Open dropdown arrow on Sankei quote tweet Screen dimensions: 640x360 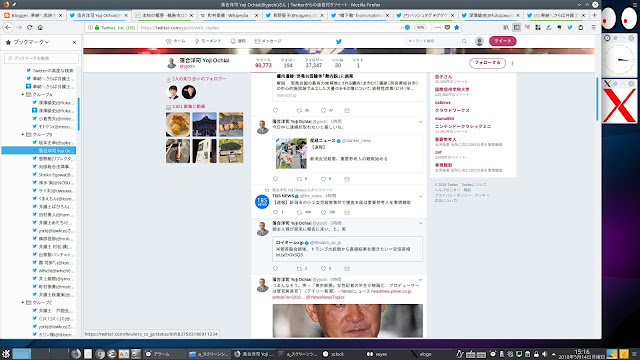(x=420, y=122)
